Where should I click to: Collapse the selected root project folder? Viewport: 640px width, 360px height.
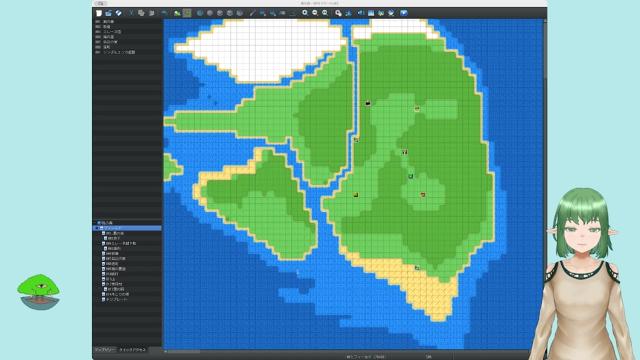click(x=97, y=228)
